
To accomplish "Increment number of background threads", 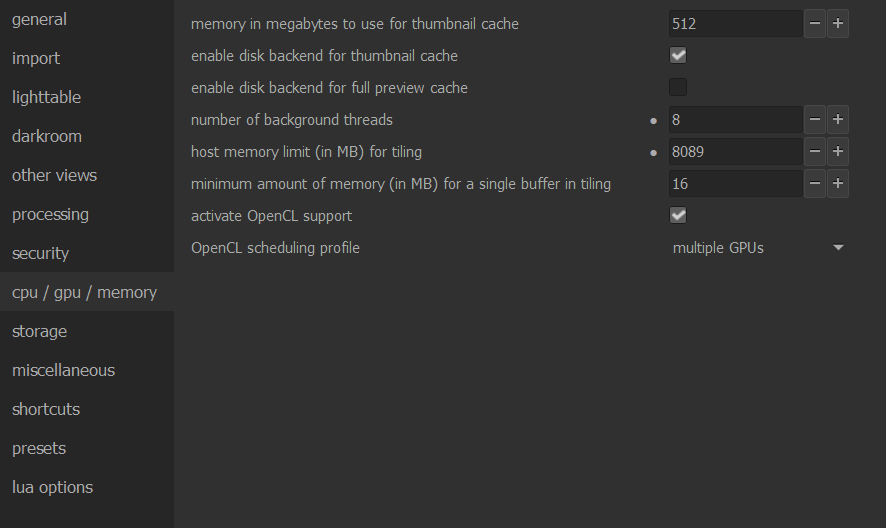I will [x=838, y=120].
